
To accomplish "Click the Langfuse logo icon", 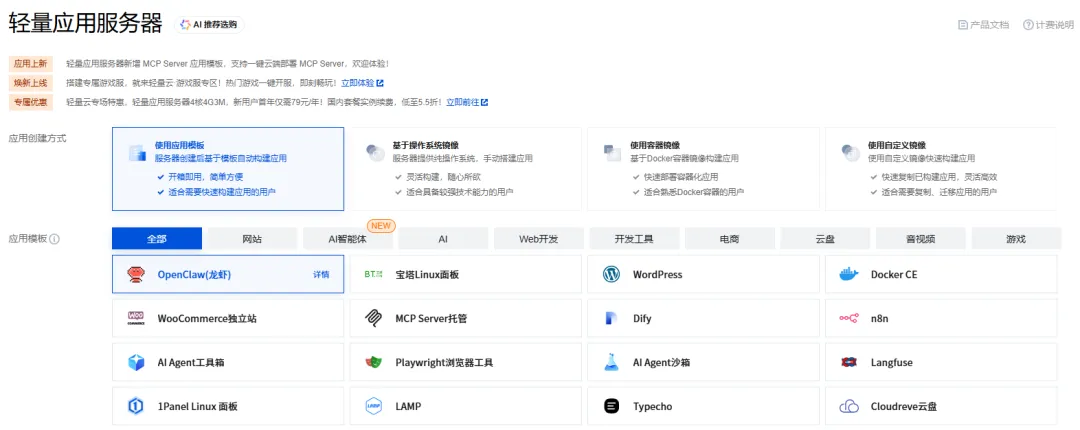I will tap(849, 362).
